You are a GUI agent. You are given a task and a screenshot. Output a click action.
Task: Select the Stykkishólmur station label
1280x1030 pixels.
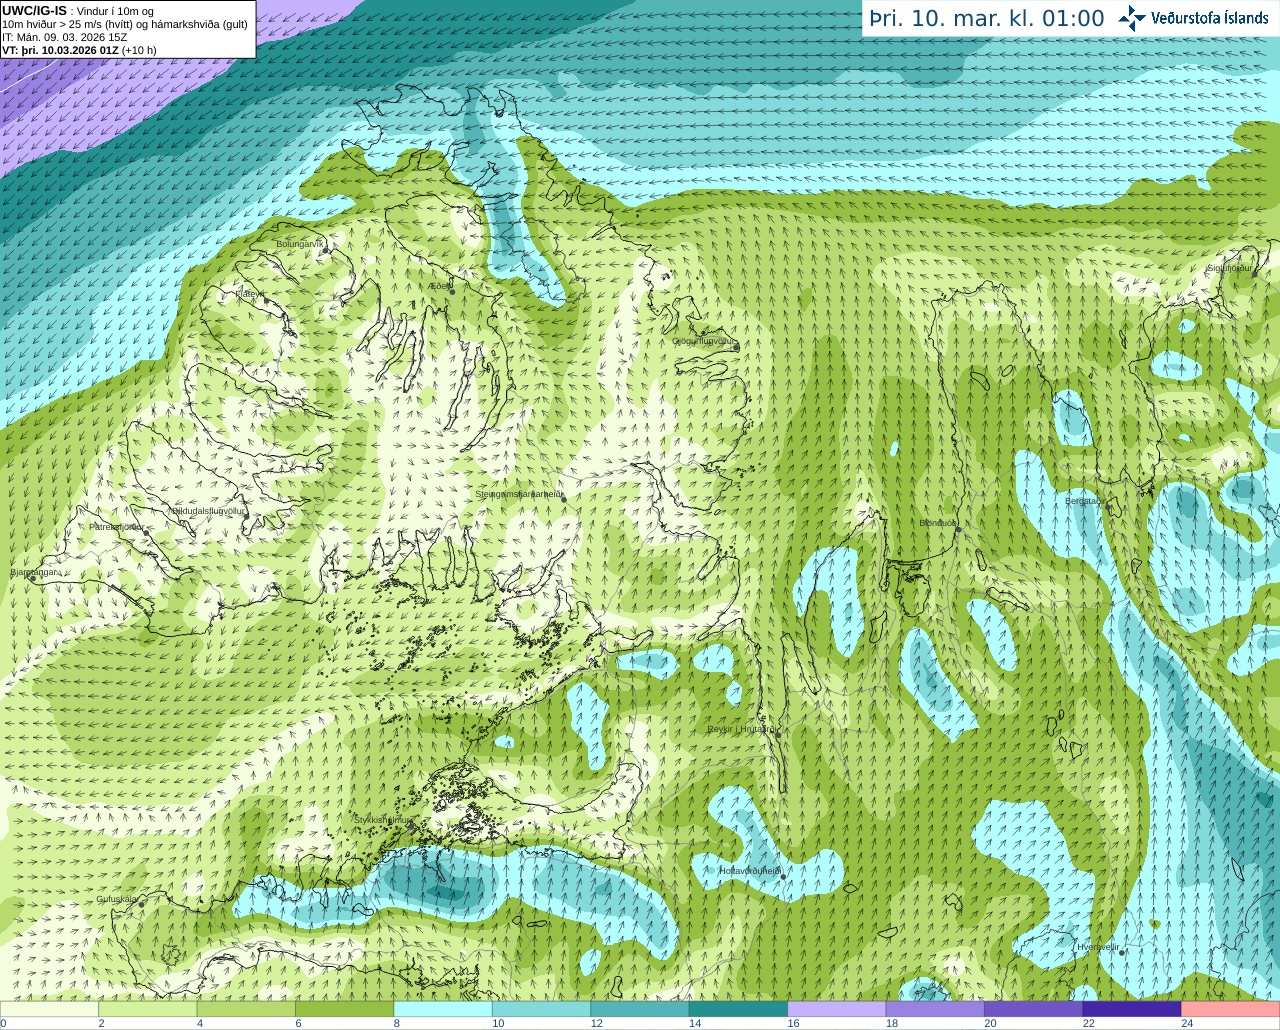coord(383,819)
